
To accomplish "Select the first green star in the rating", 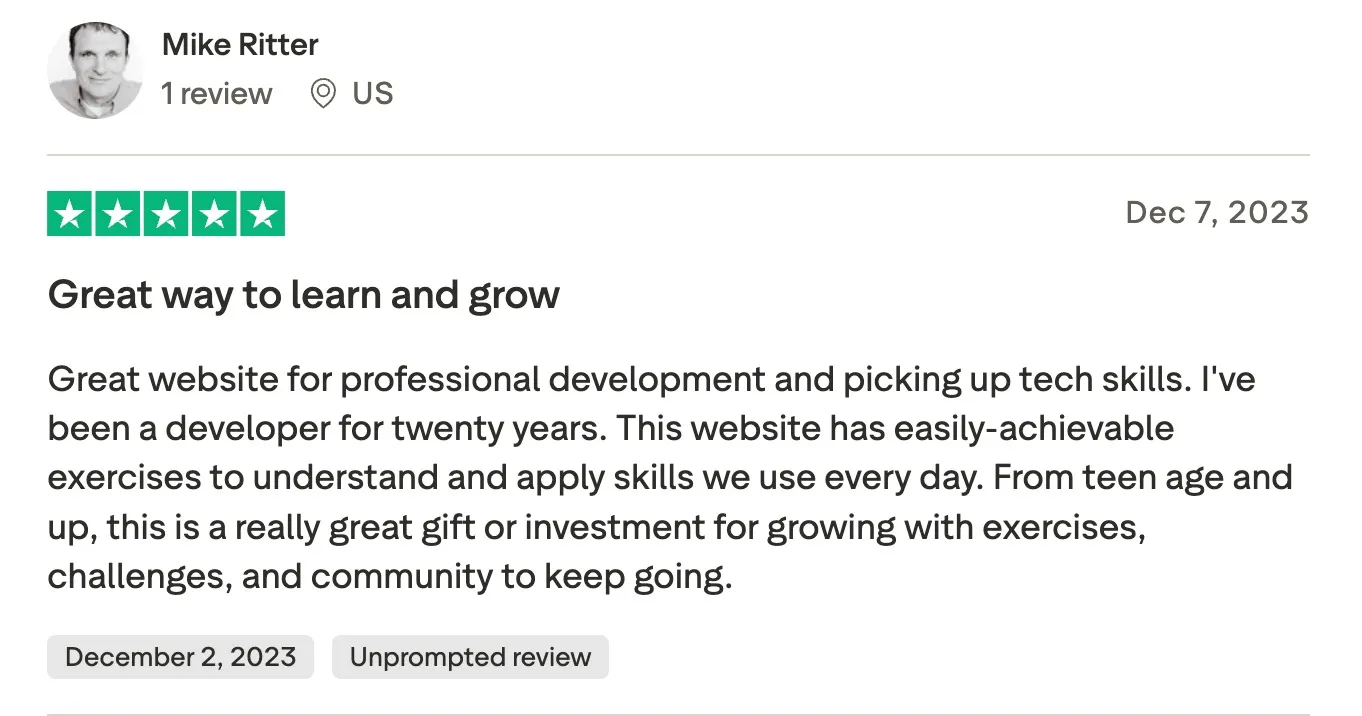I will pos(69,212).
